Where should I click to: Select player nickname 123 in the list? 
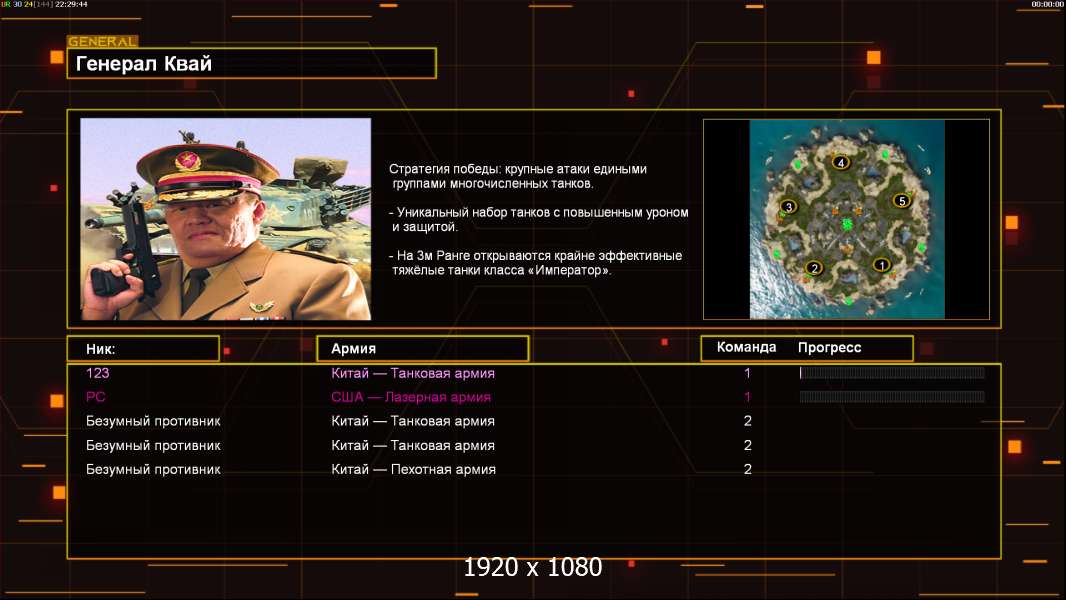point(98,373)
